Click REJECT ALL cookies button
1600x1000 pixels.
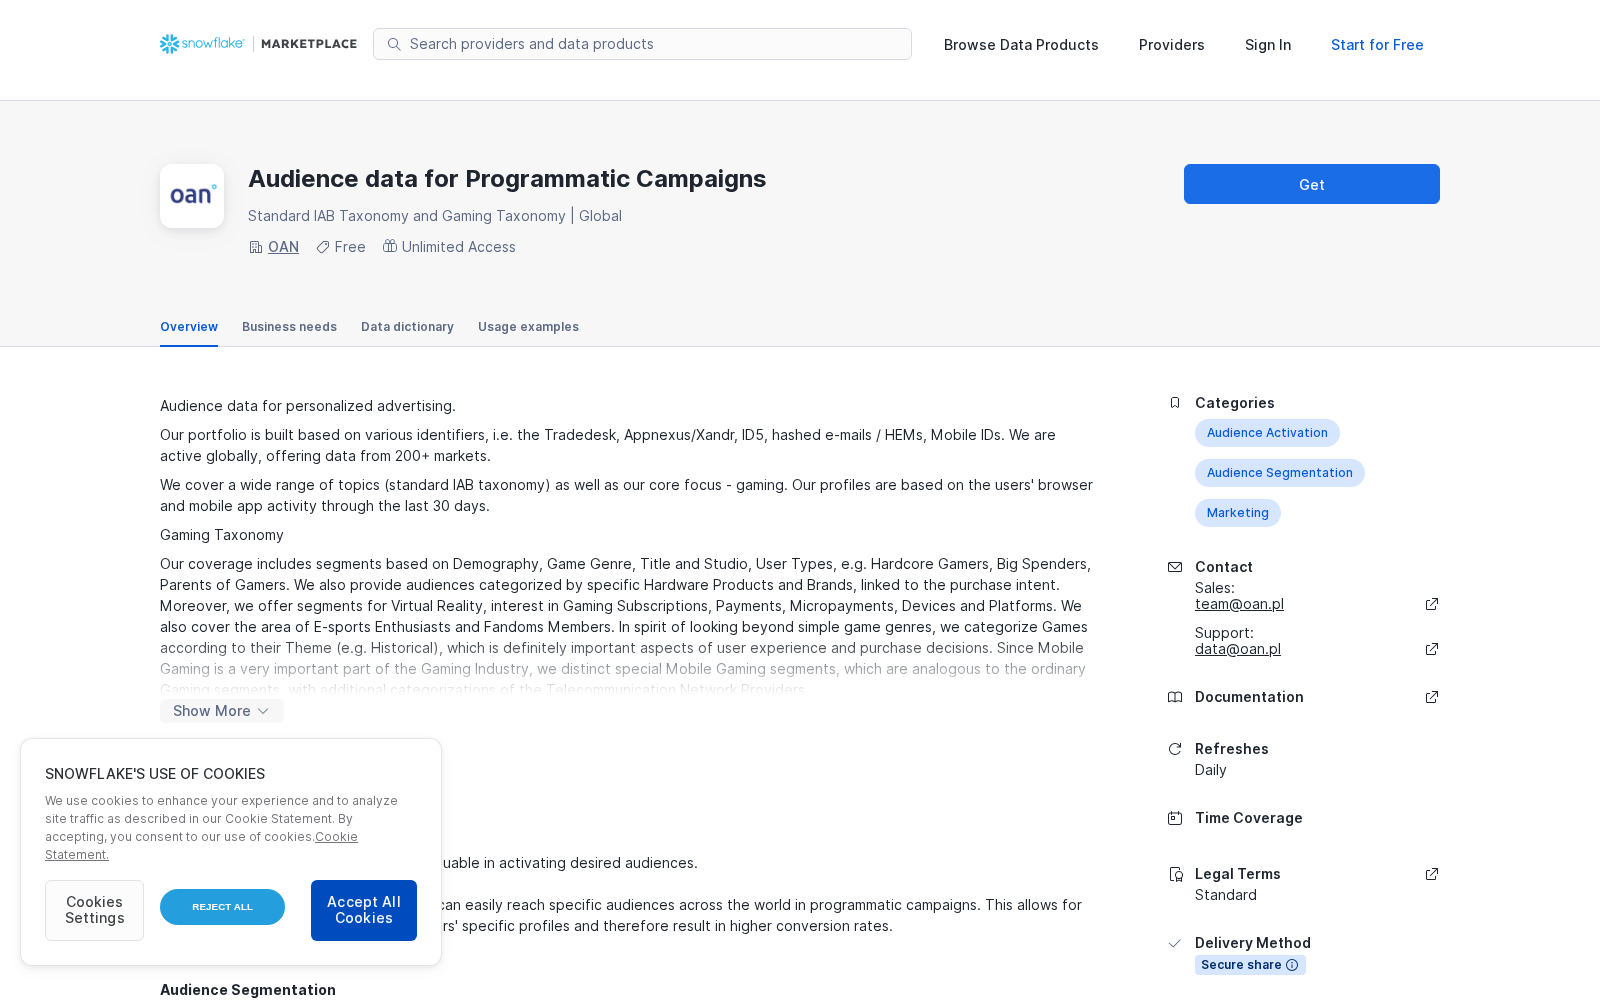222,907
